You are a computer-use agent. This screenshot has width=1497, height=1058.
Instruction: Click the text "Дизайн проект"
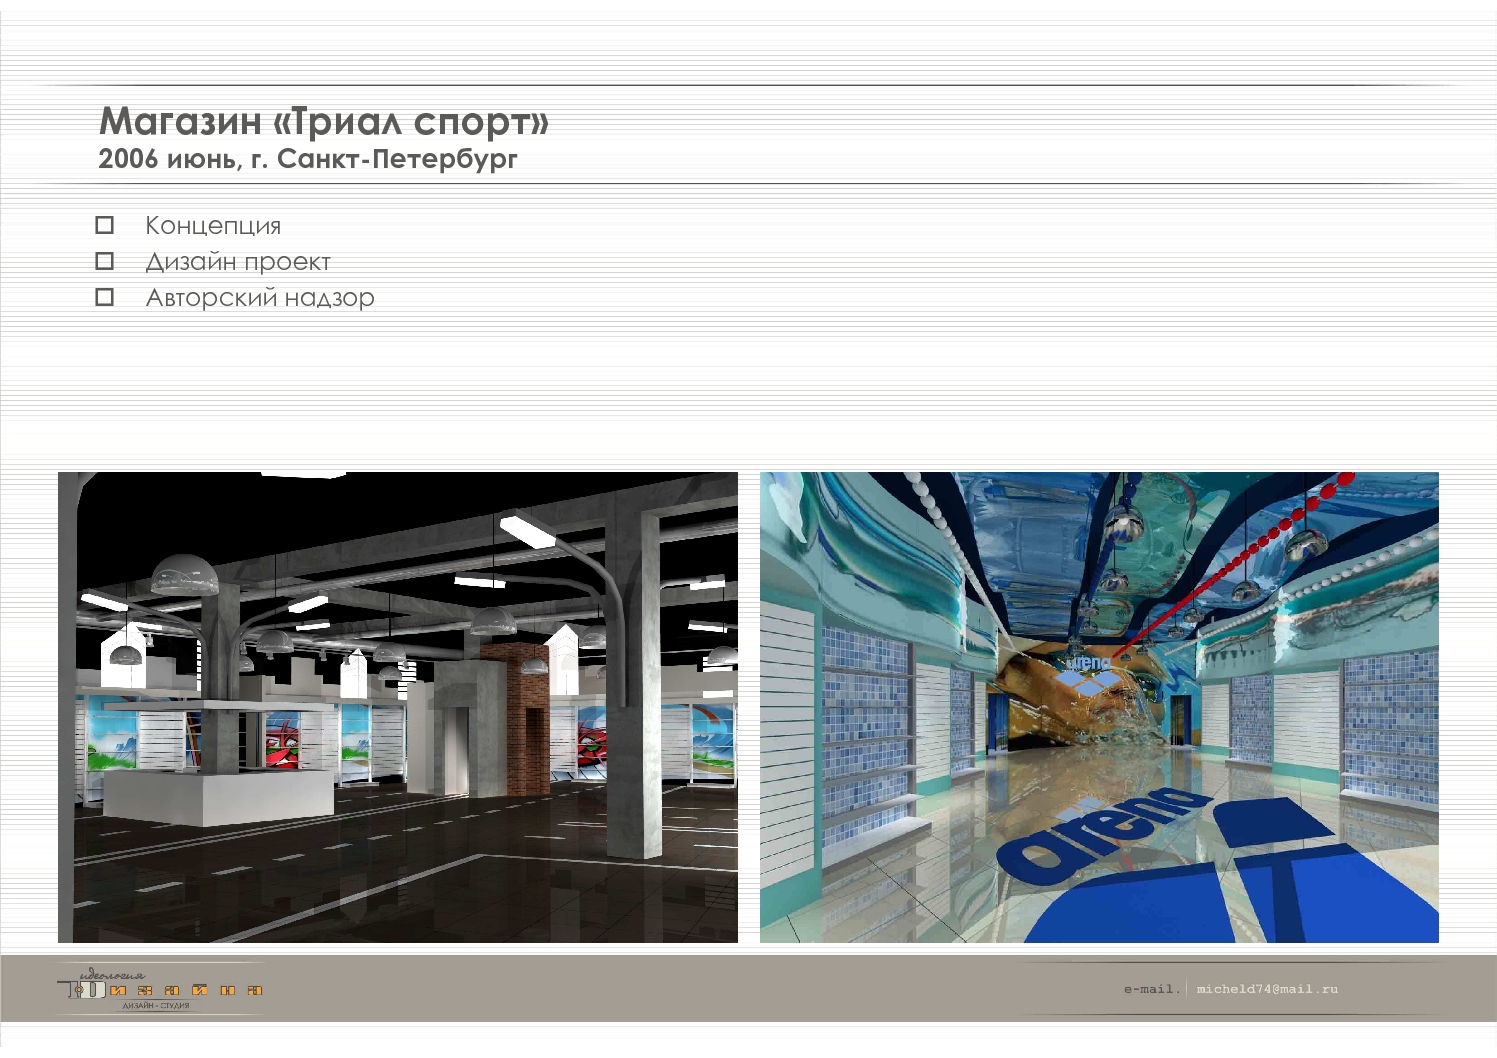(x=238, y=262)
